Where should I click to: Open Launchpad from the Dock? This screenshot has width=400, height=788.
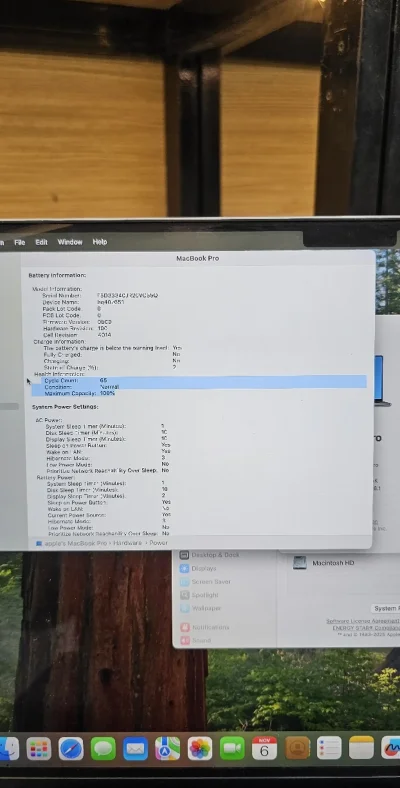point(39,749)
